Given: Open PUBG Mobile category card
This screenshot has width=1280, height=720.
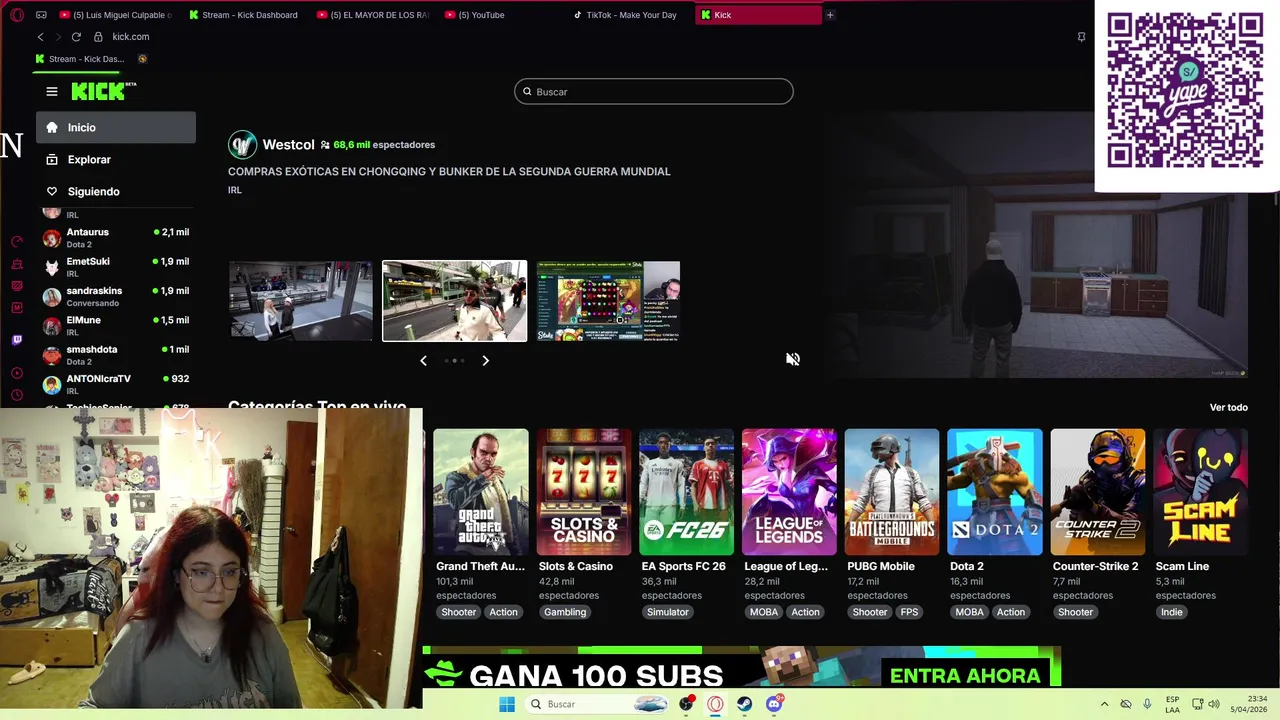Looking at the screenshot, I should pos(892,492).
